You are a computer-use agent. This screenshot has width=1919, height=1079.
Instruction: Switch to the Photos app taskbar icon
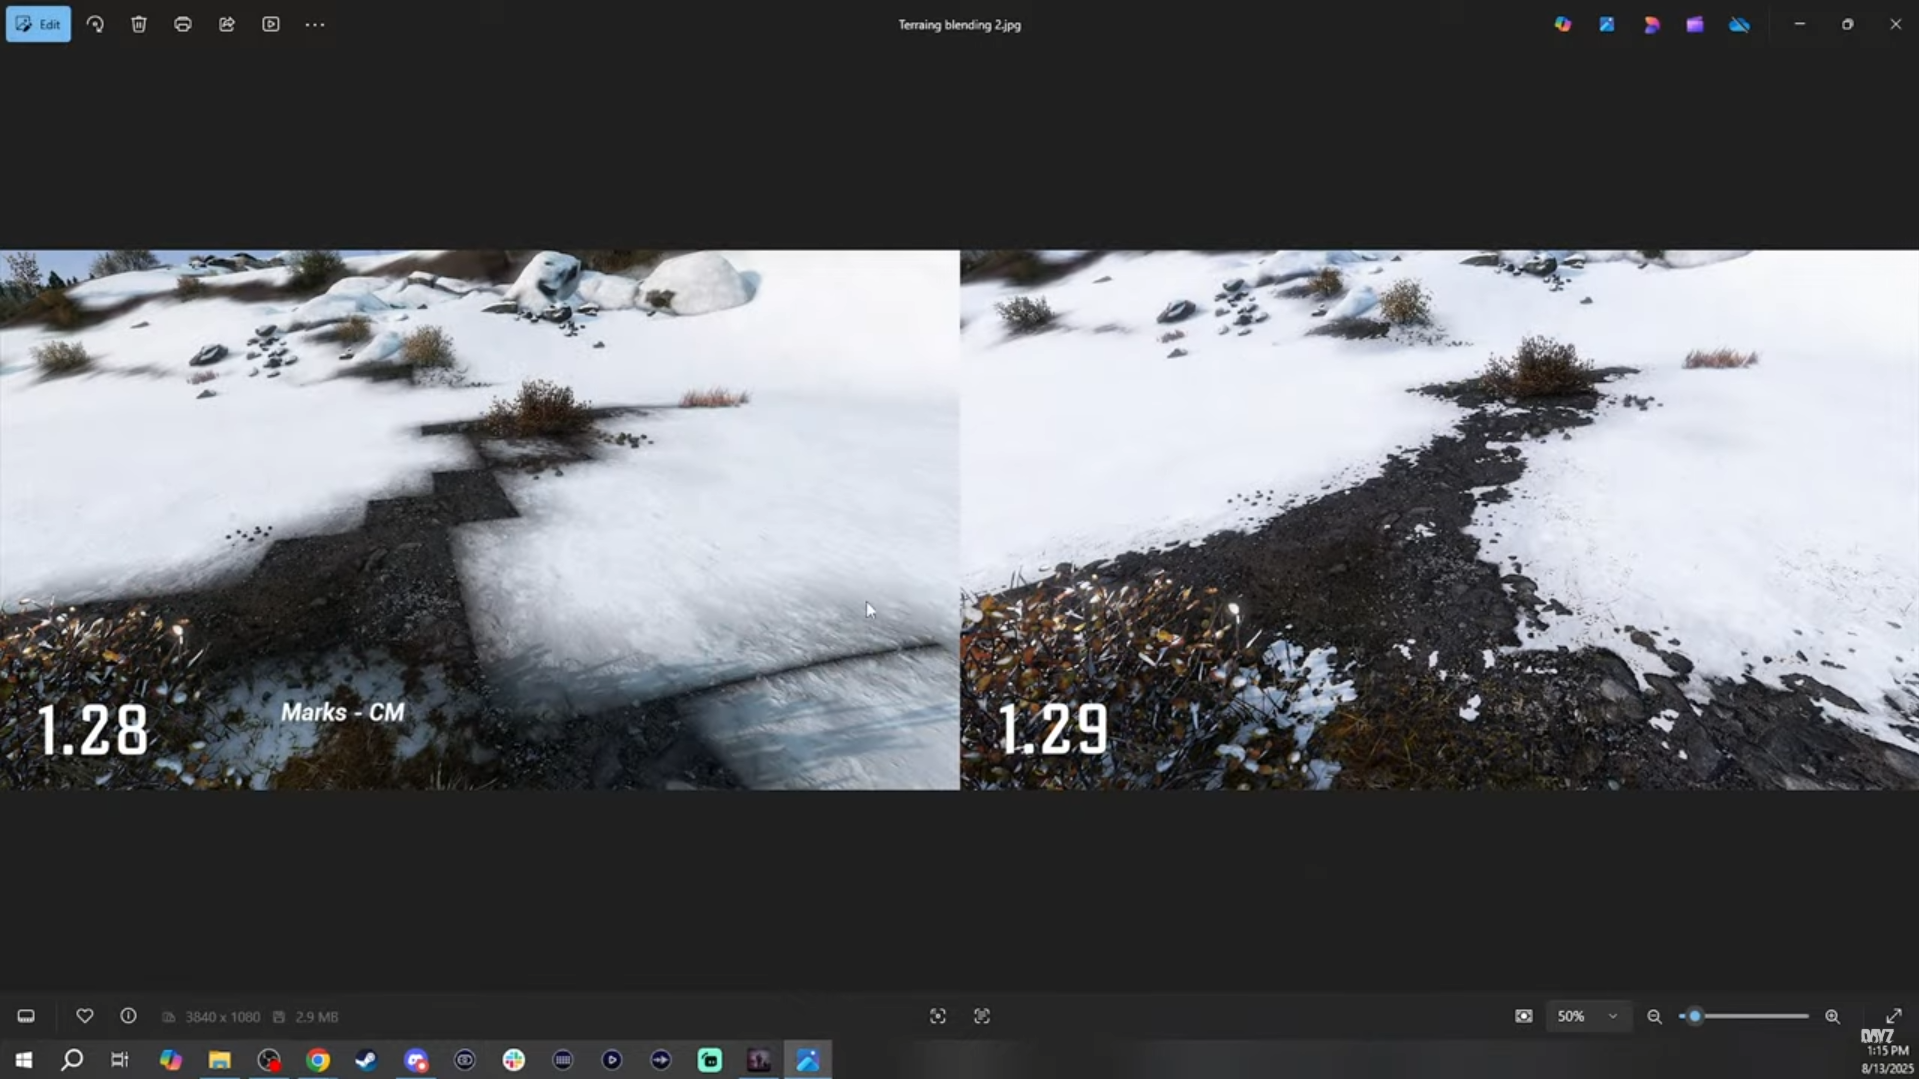pos(808,1060)
